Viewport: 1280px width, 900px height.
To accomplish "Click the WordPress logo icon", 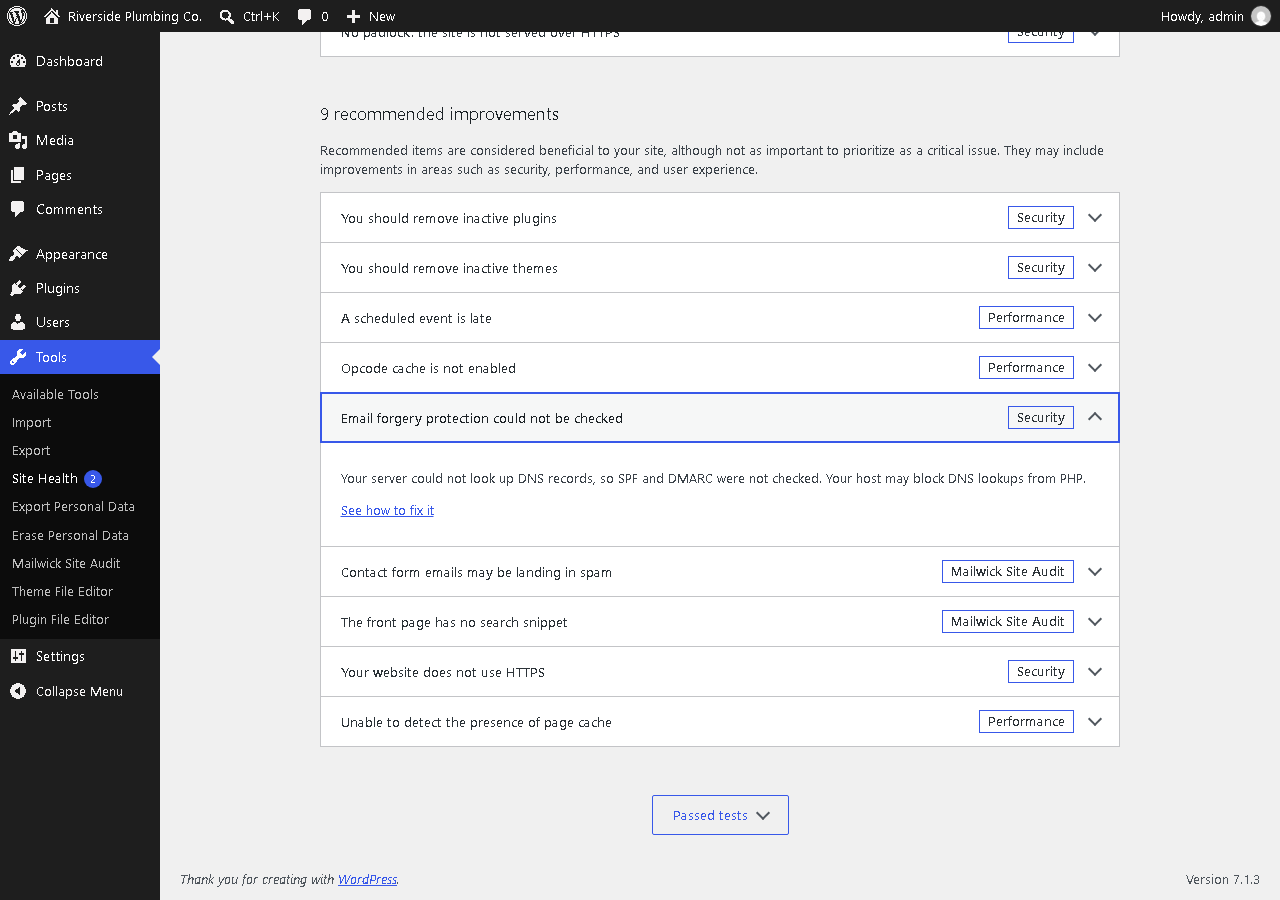I will click(x=17, y=16).
